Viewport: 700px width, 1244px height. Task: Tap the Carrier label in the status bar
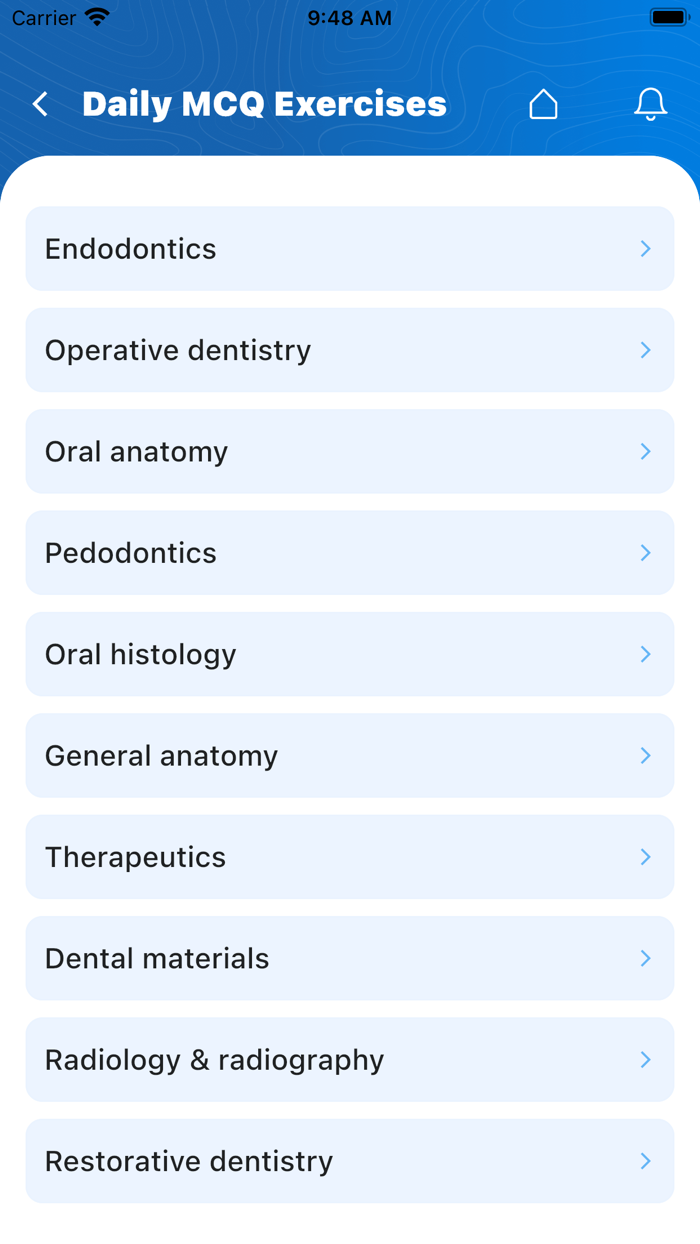[40, 17]
